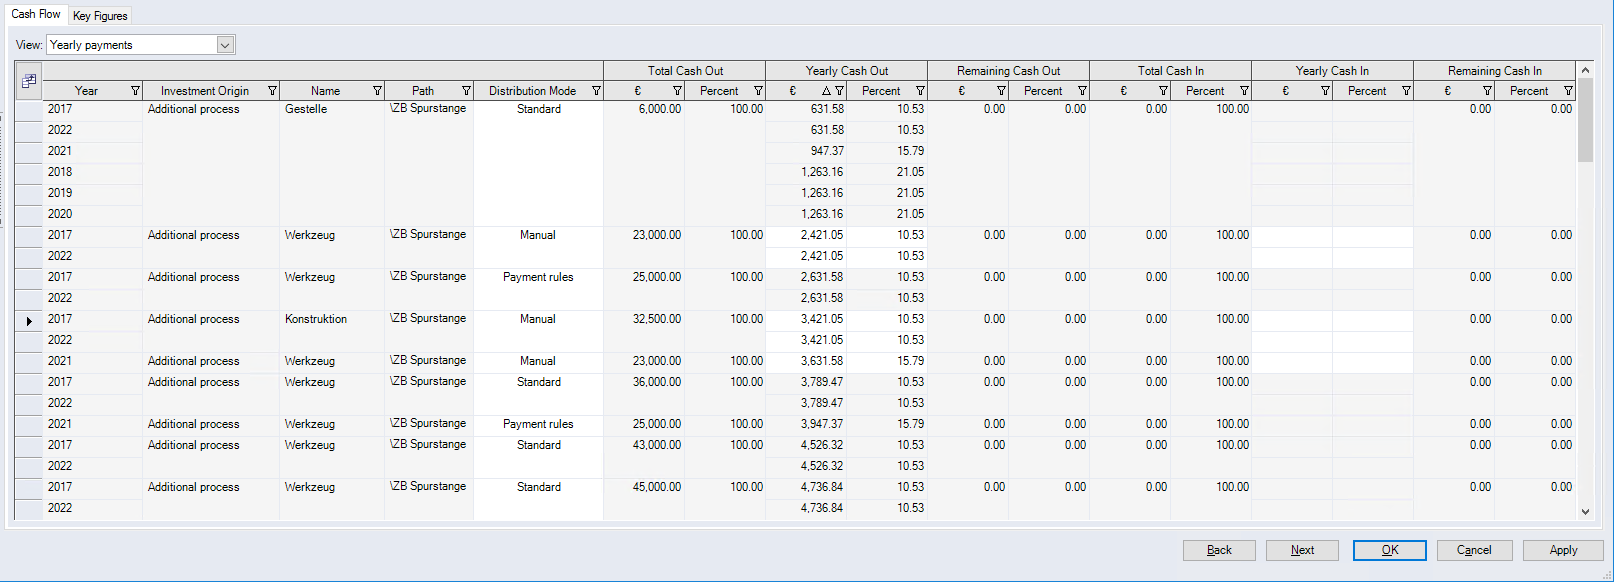Viewport: 1614px width, 582px height.
Task: Open the Investment Origin column filter
Action: (x=272, y=91)
